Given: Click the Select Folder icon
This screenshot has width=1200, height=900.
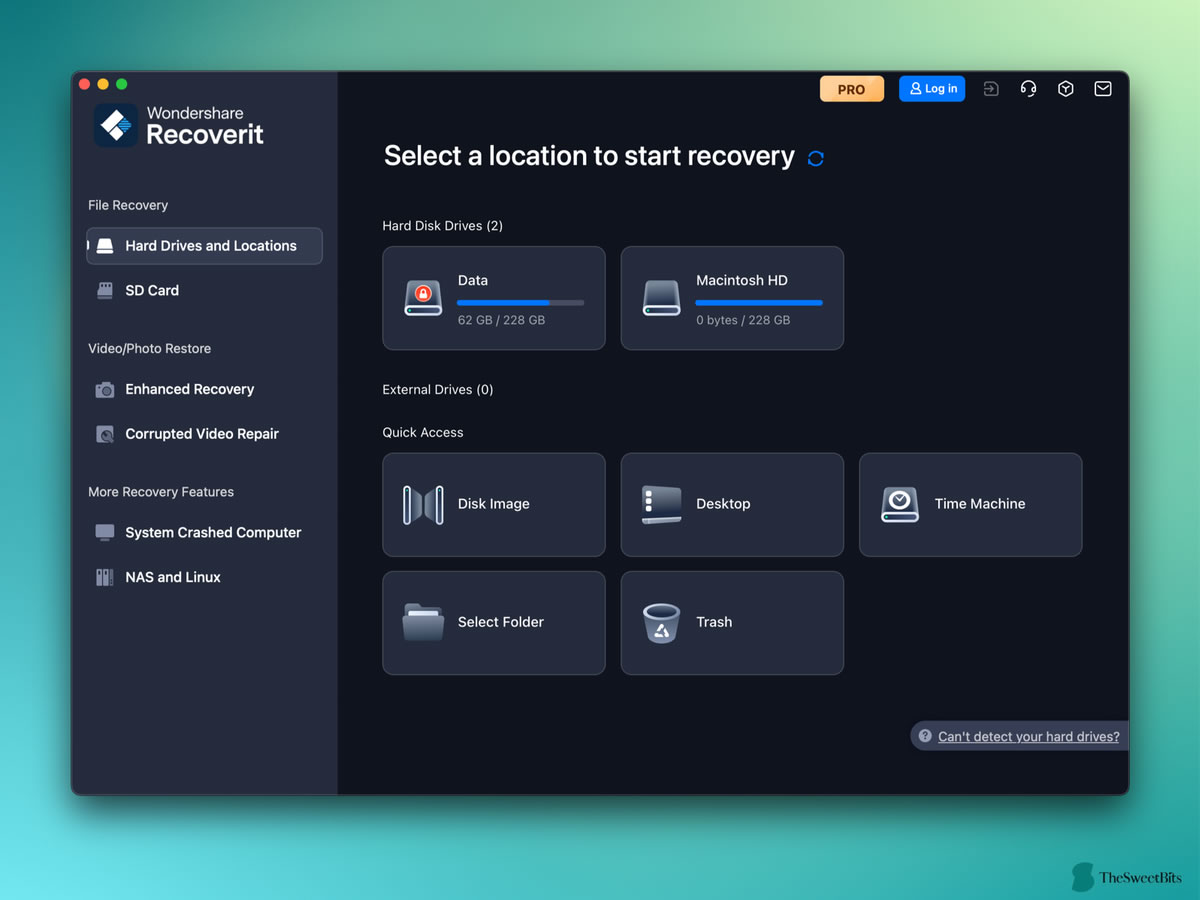Looking at the screenshot, I should click(423, 622).
